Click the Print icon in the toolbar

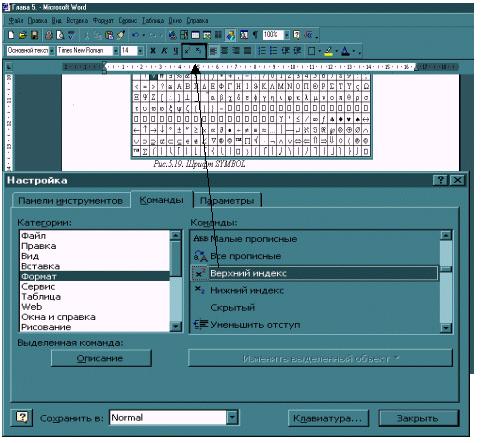[x=49, y=35]
